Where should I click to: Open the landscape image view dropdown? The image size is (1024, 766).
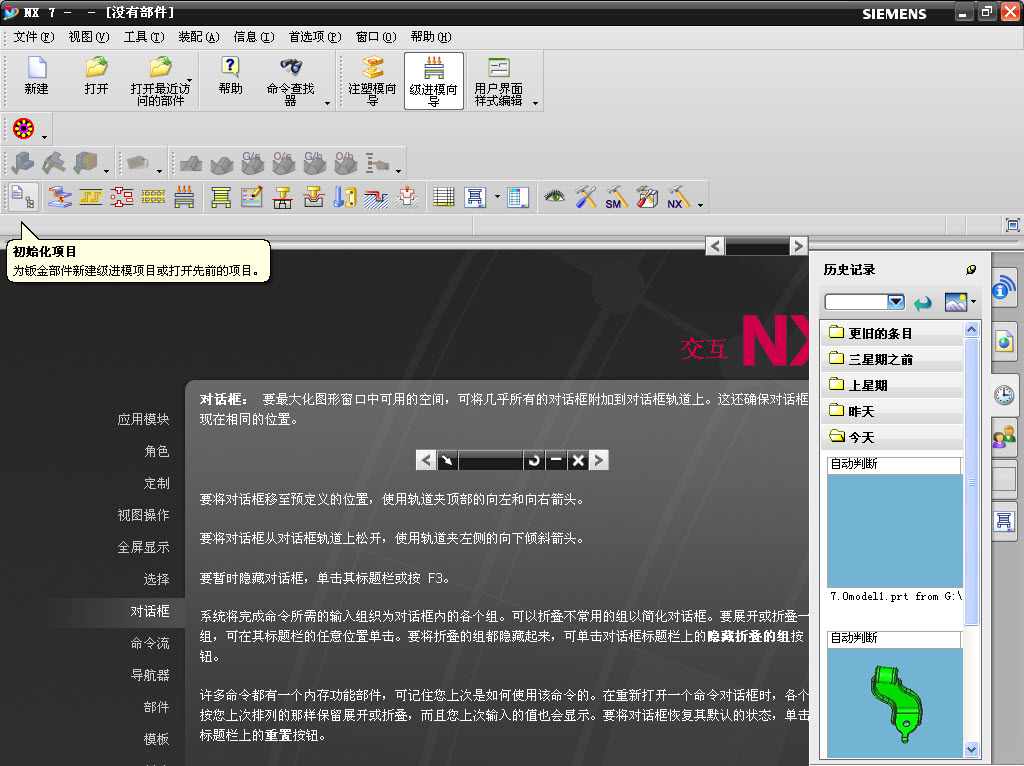click(x=973, y=302)
